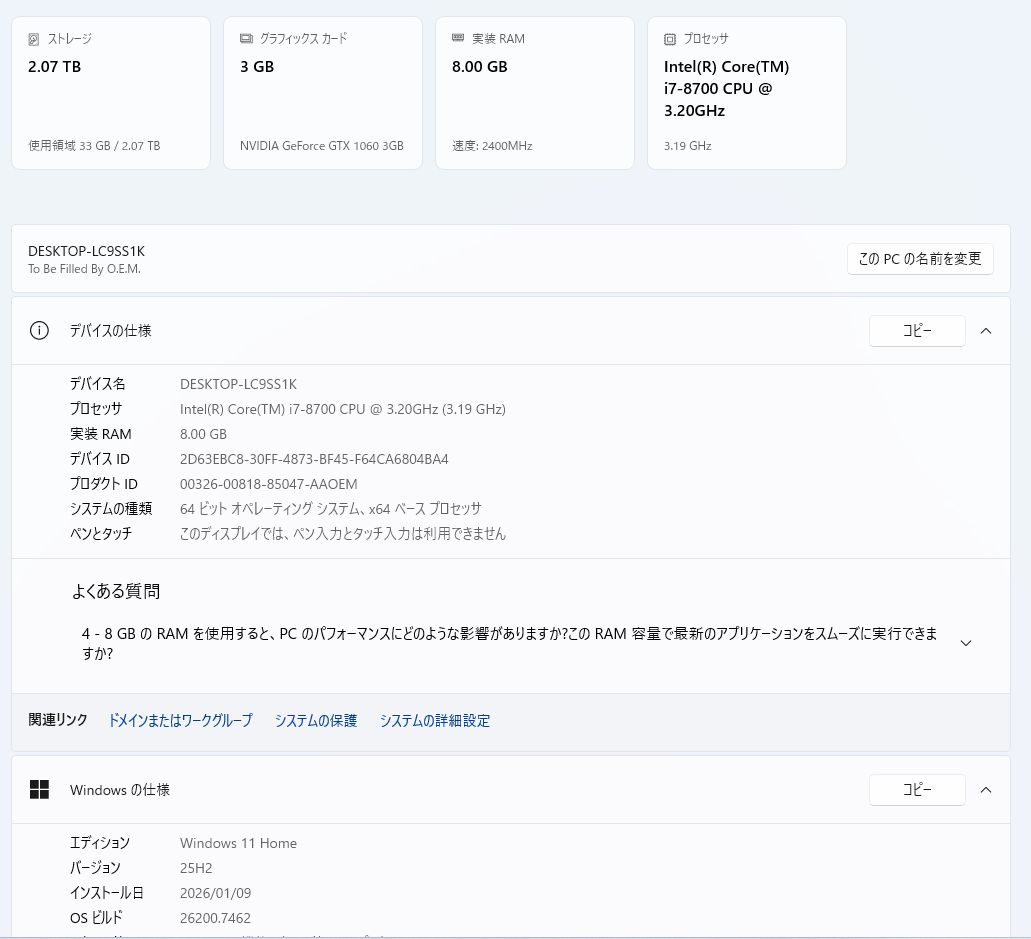
Task: Click the graphics card icon in グラフィックス カード card
Action: click(x=246, y=39)
